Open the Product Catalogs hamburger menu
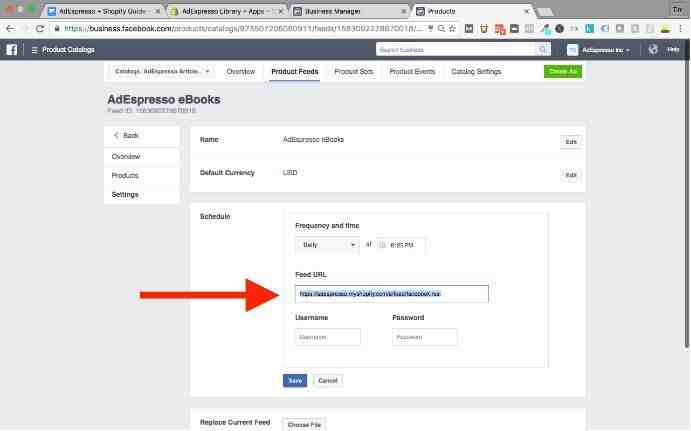Screen dimensions: 691x431 coord(34,50)
